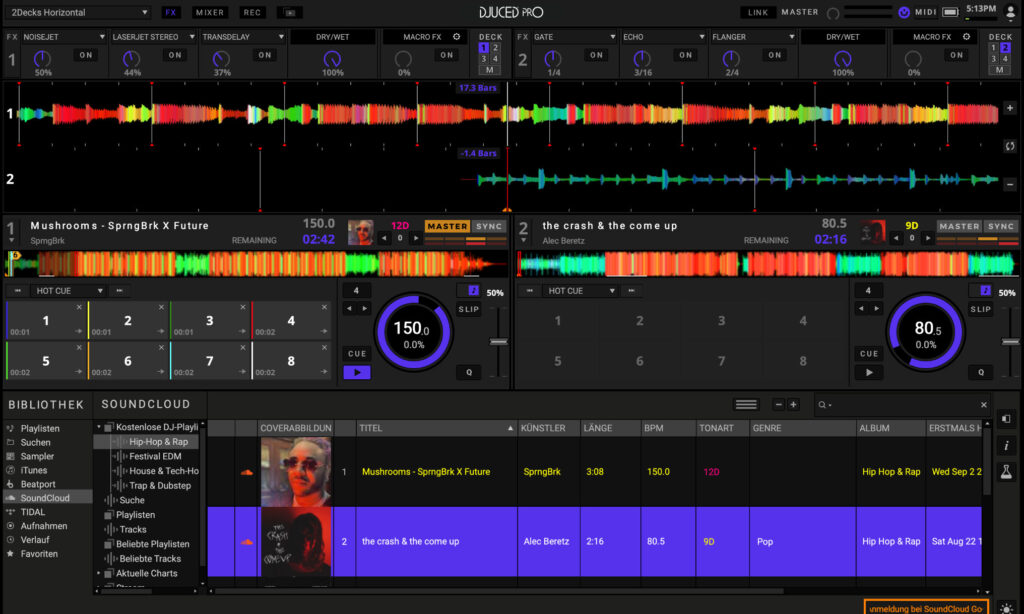Open the assistant flask icon

tap(1006, 472)
